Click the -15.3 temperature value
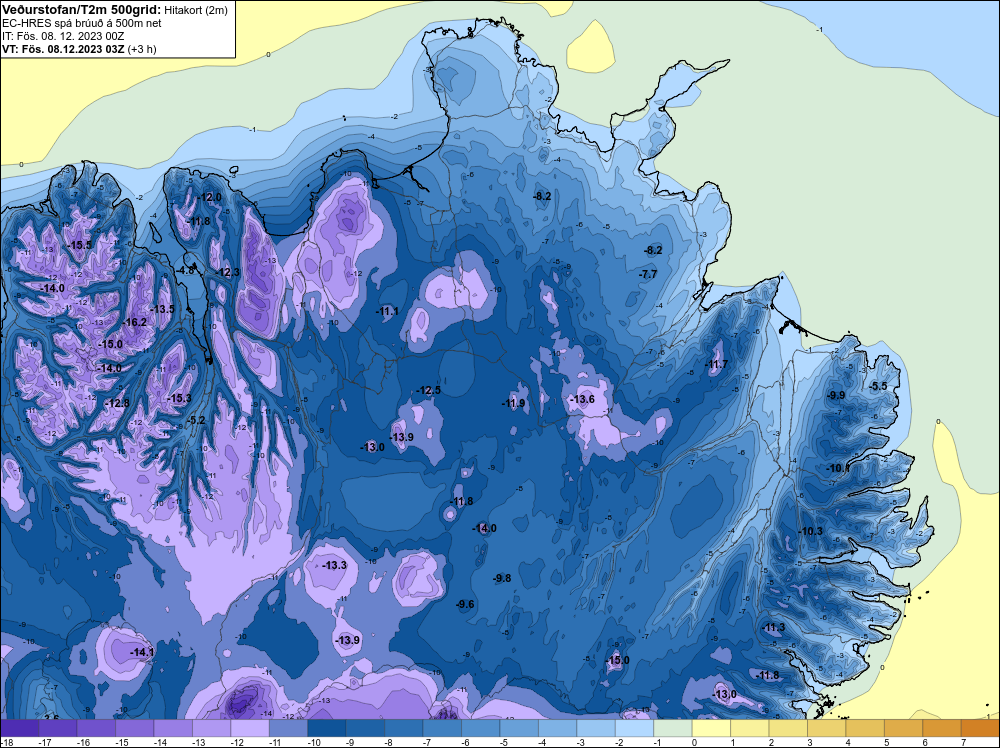The width and height of the screenshot is (1000, 748). [x=179, y=398]
